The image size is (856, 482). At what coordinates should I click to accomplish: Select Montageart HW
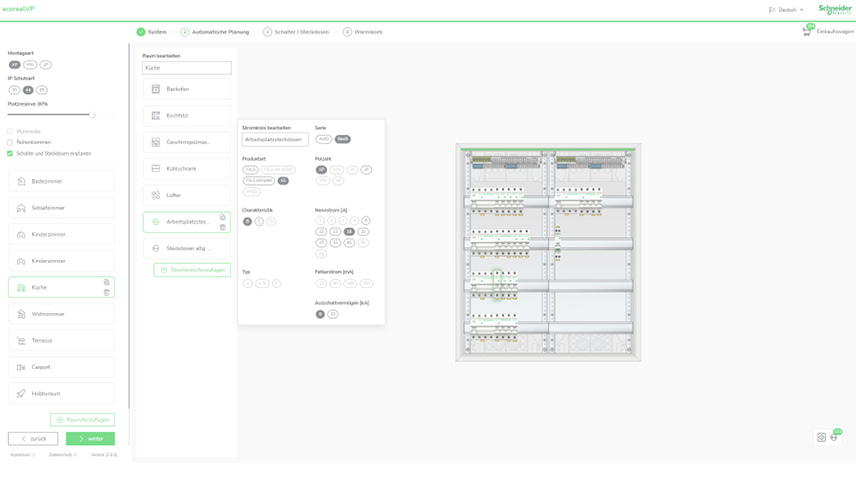[x=30, y=65]
